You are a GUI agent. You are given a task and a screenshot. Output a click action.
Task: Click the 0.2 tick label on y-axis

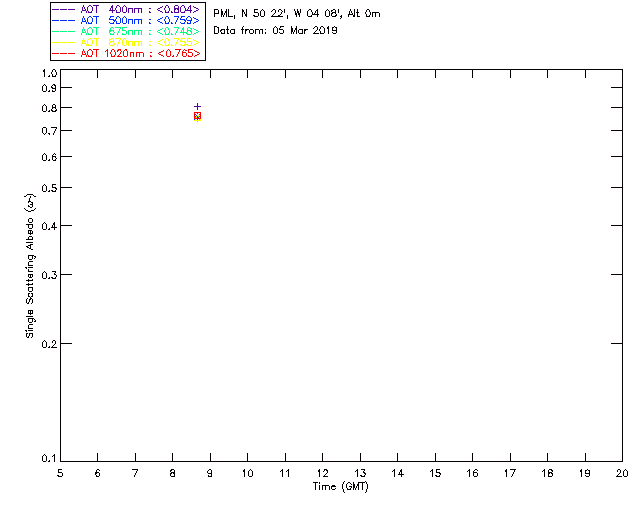pyautogui.click(x=48, y=344)
